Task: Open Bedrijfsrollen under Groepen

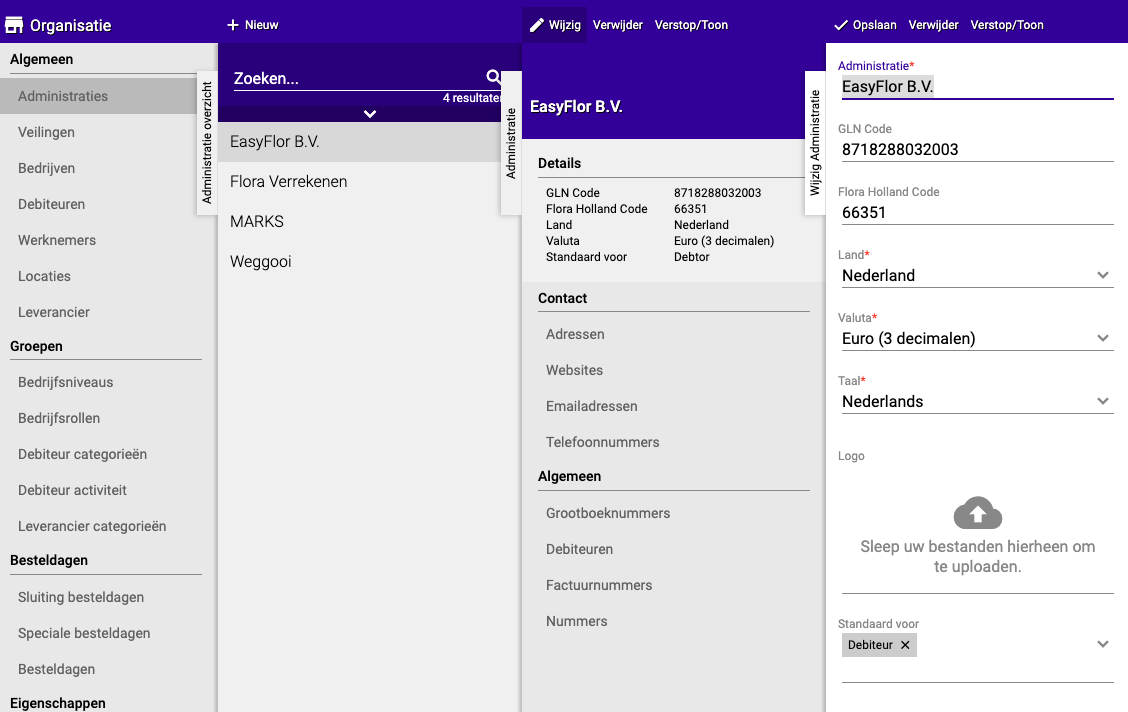Action: point(59,419)
